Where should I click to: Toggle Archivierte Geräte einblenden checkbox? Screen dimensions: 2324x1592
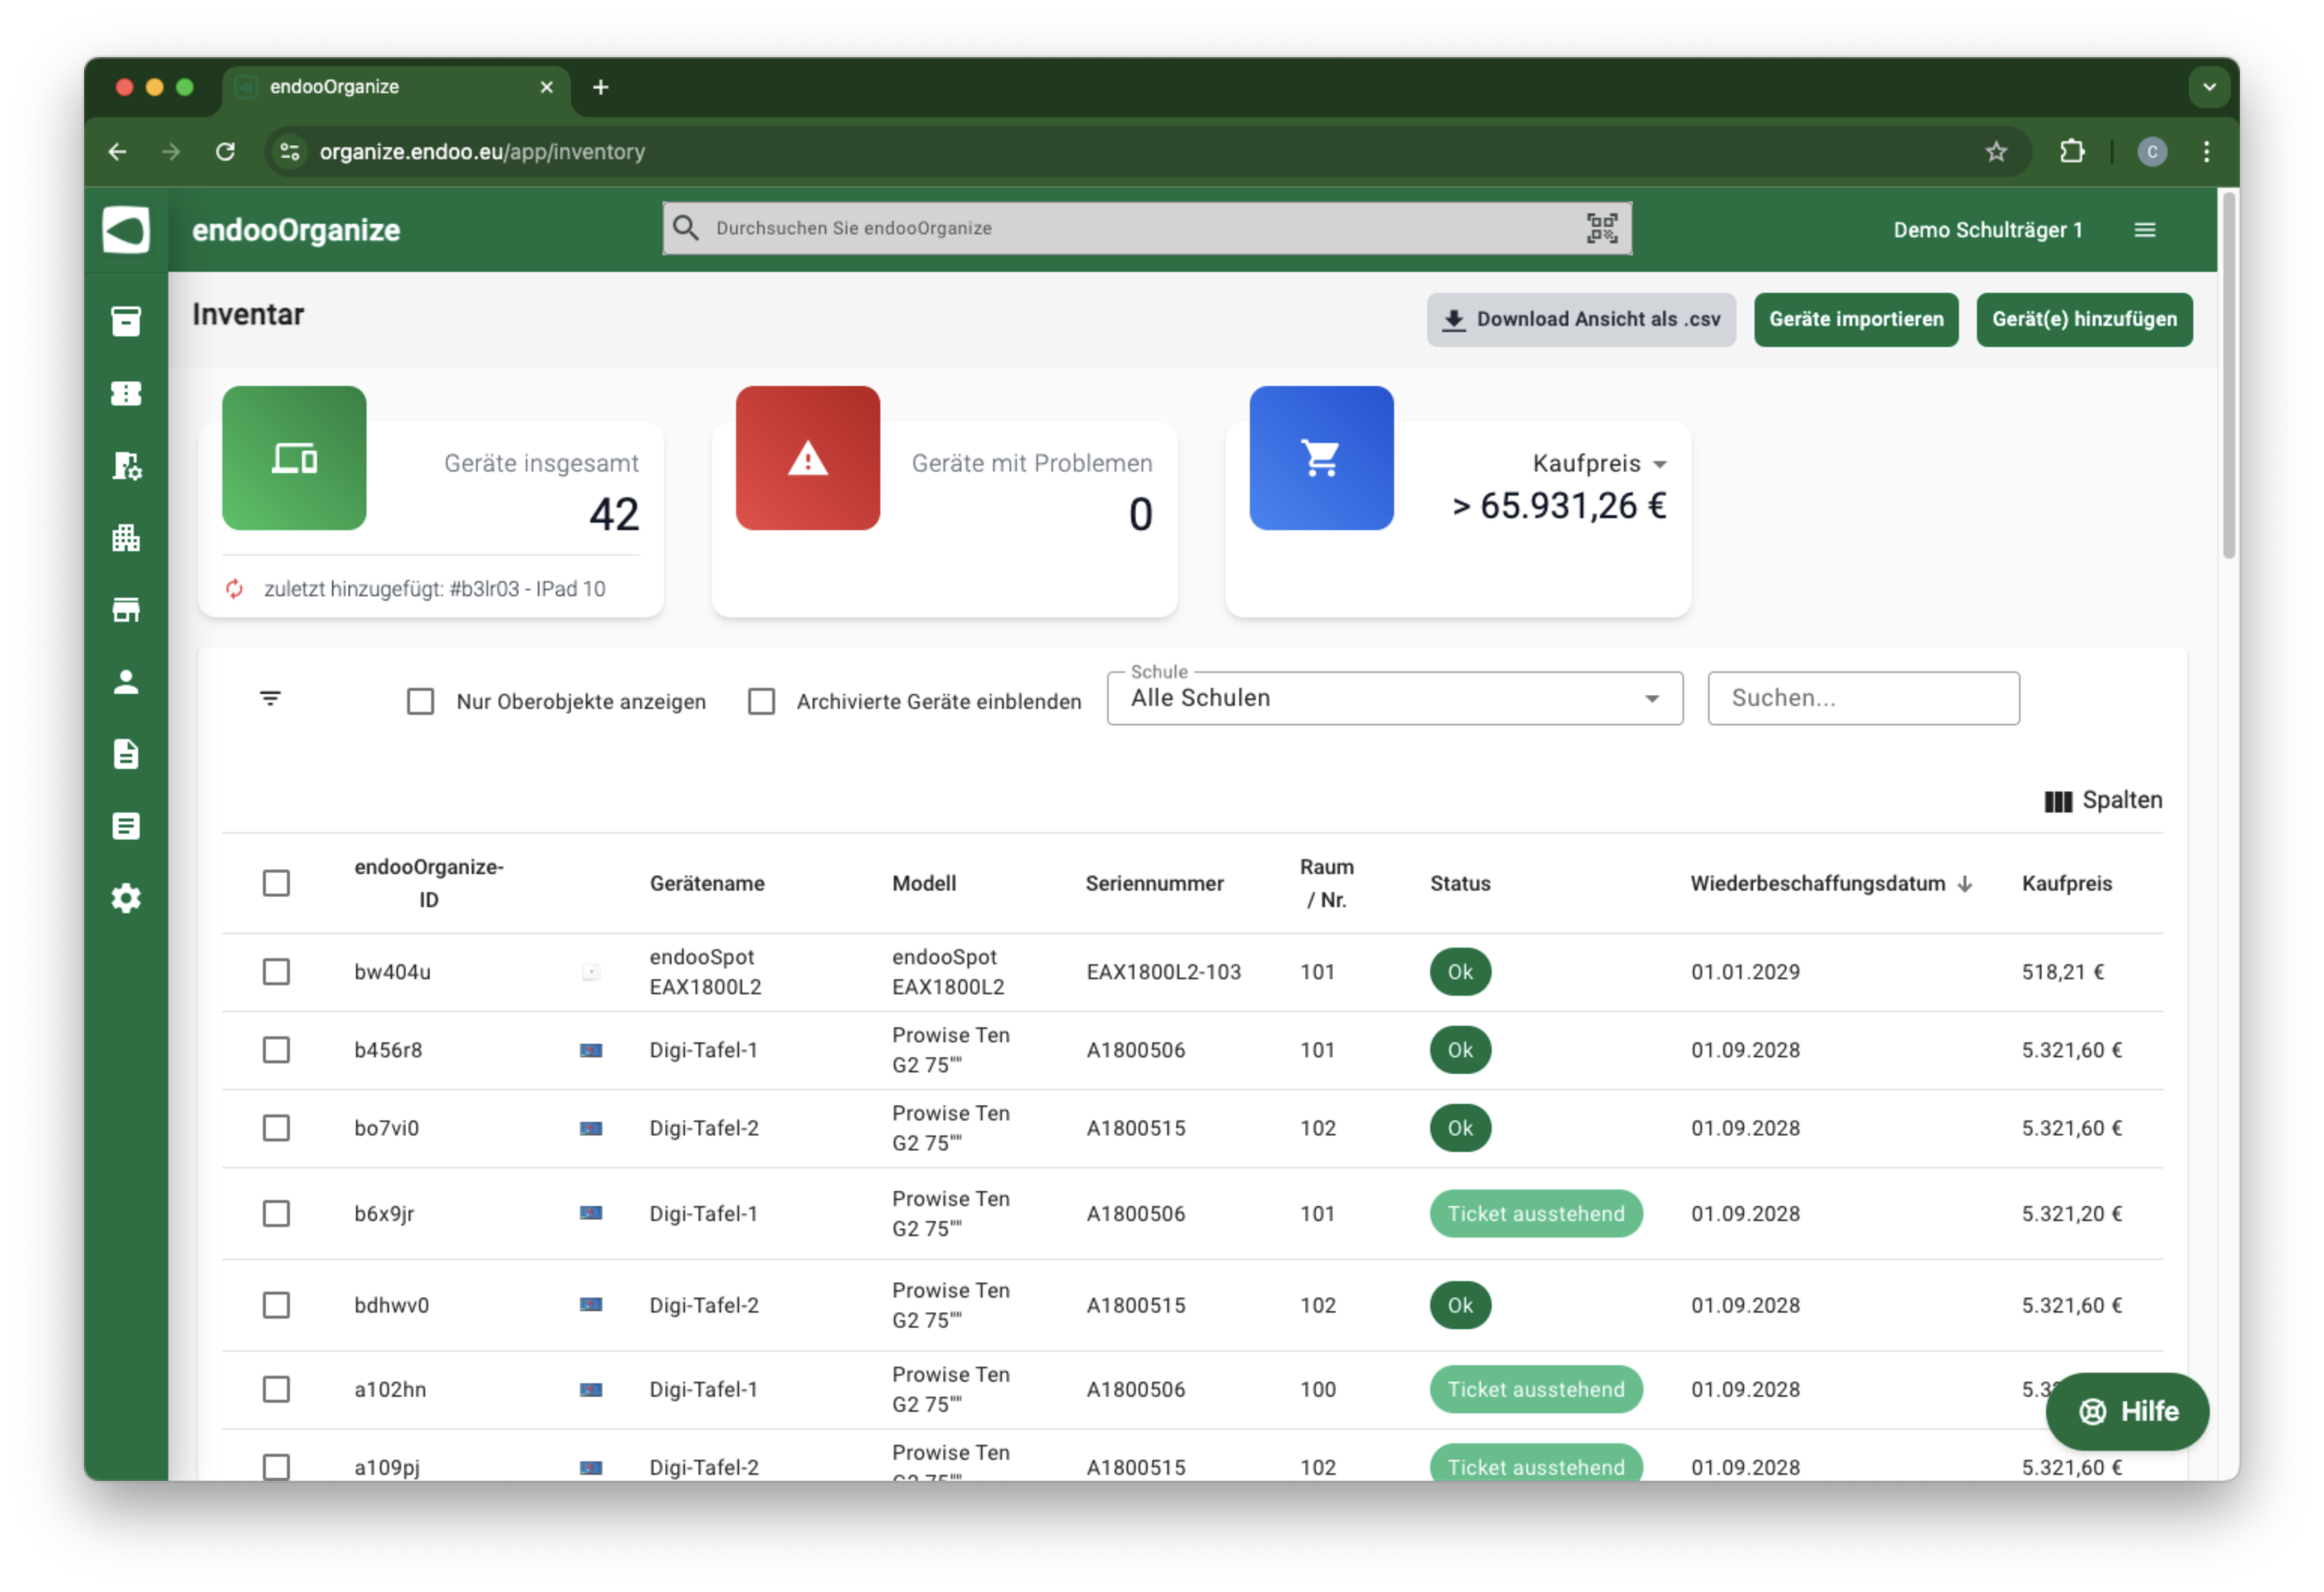(x=761, y=701)
